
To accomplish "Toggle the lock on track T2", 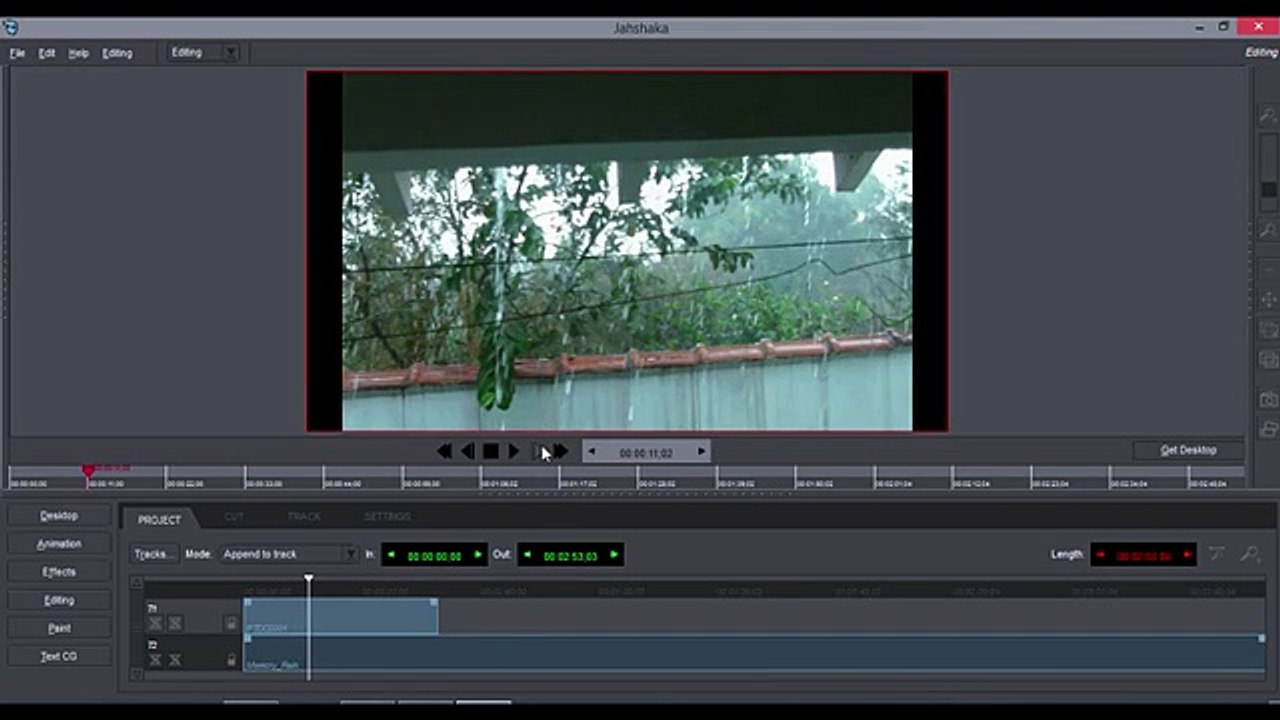I will point(231,660).
